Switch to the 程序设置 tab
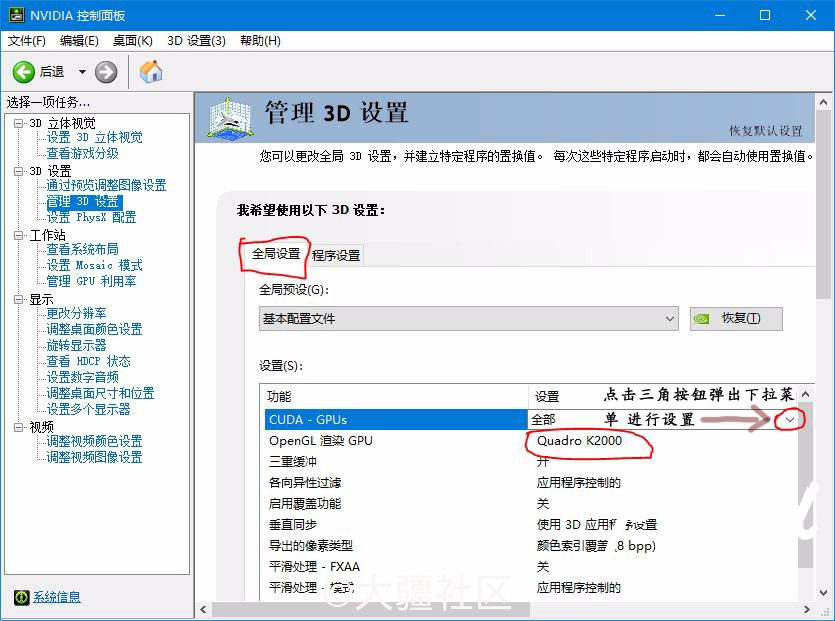The width and height of the screenshot is (835, 621). click(x=336, y=256)
